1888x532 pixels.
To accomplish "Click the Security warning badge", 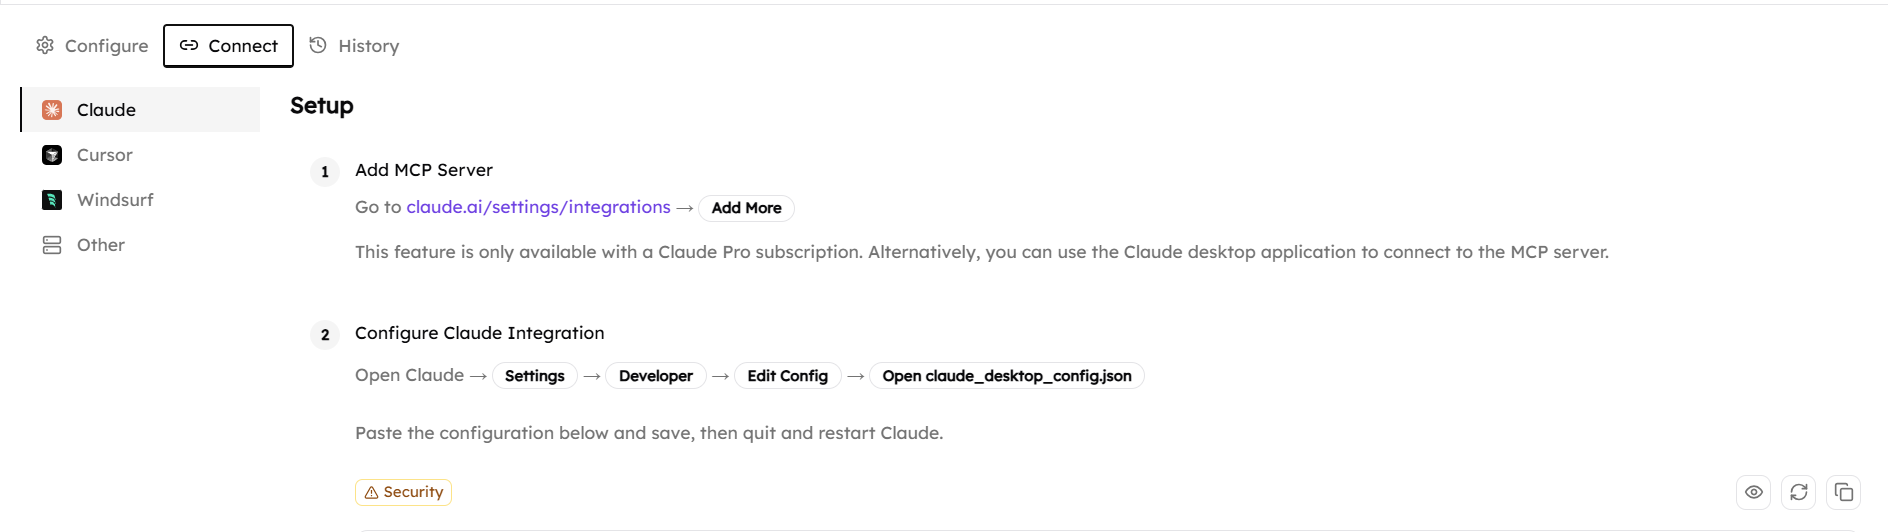I will tap(404, 492).
